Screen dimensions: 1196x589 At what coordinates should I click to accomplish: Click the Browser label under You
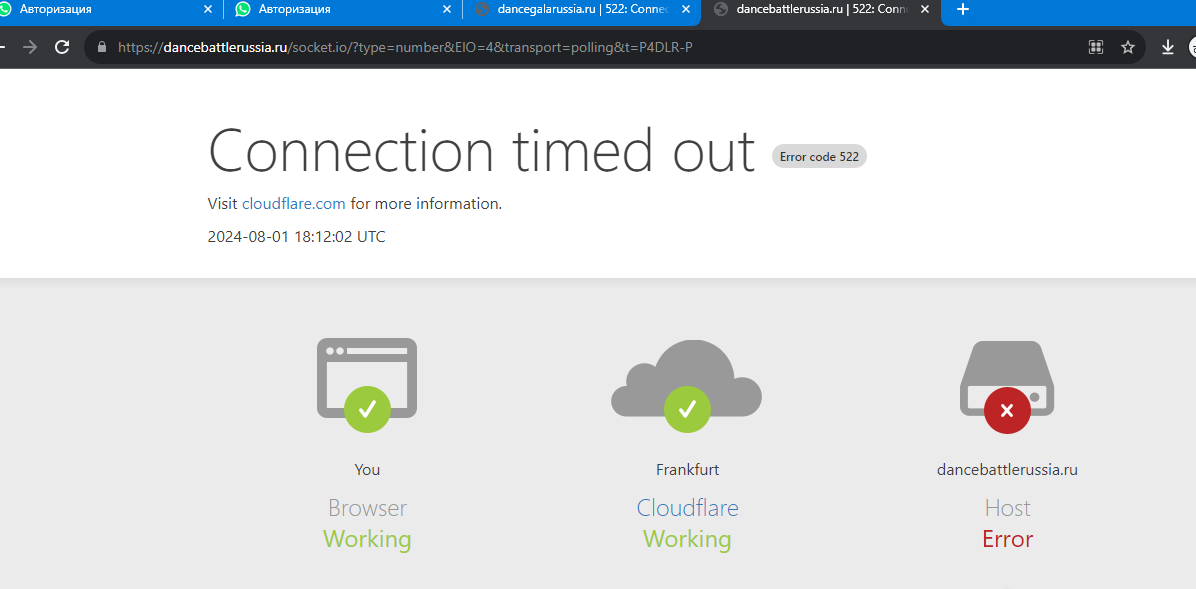click(367, 507)
